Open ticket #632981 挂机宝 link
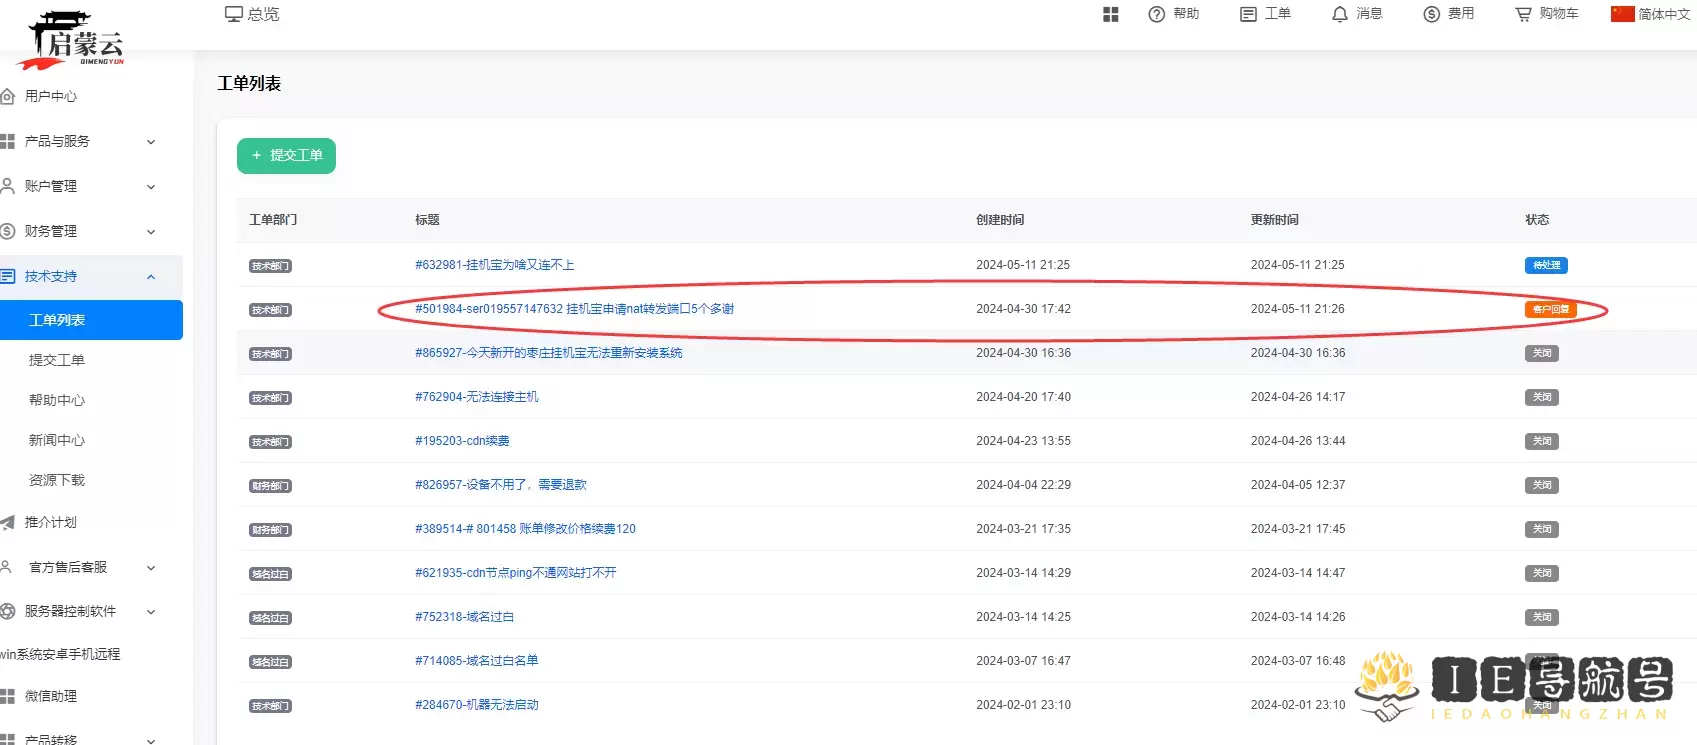Image resolution: width=1697 pixels, height=745 pixels. coord(494,265)
